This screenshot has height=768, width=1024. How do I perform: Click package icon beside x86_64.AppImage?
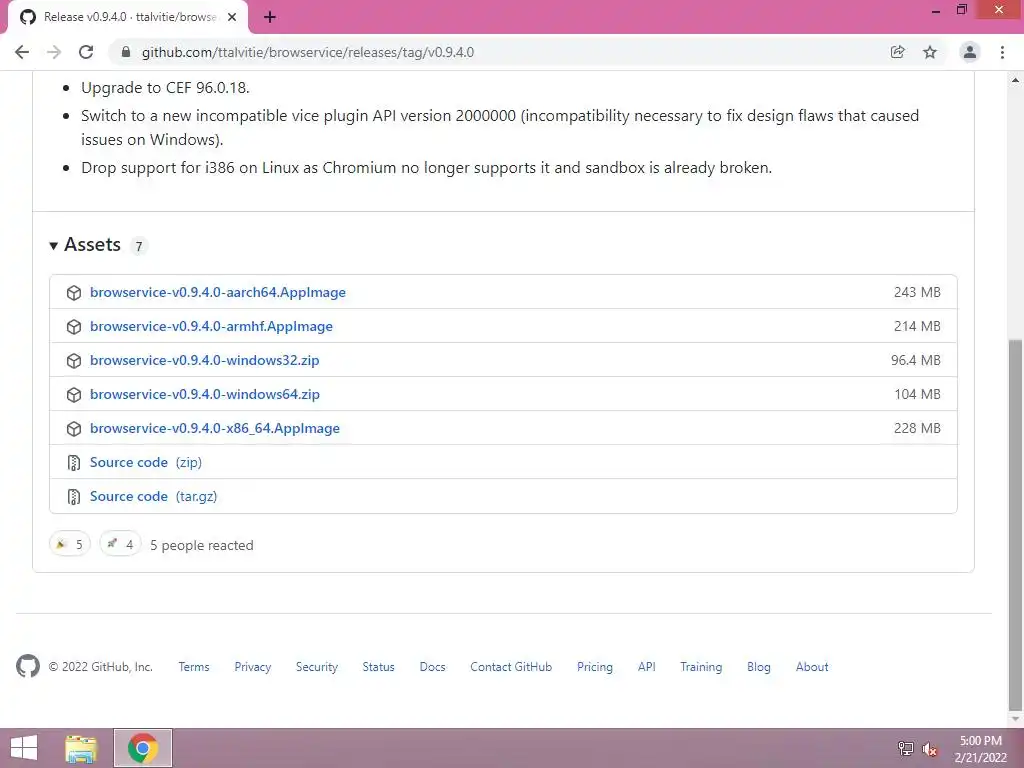(74, 428)
